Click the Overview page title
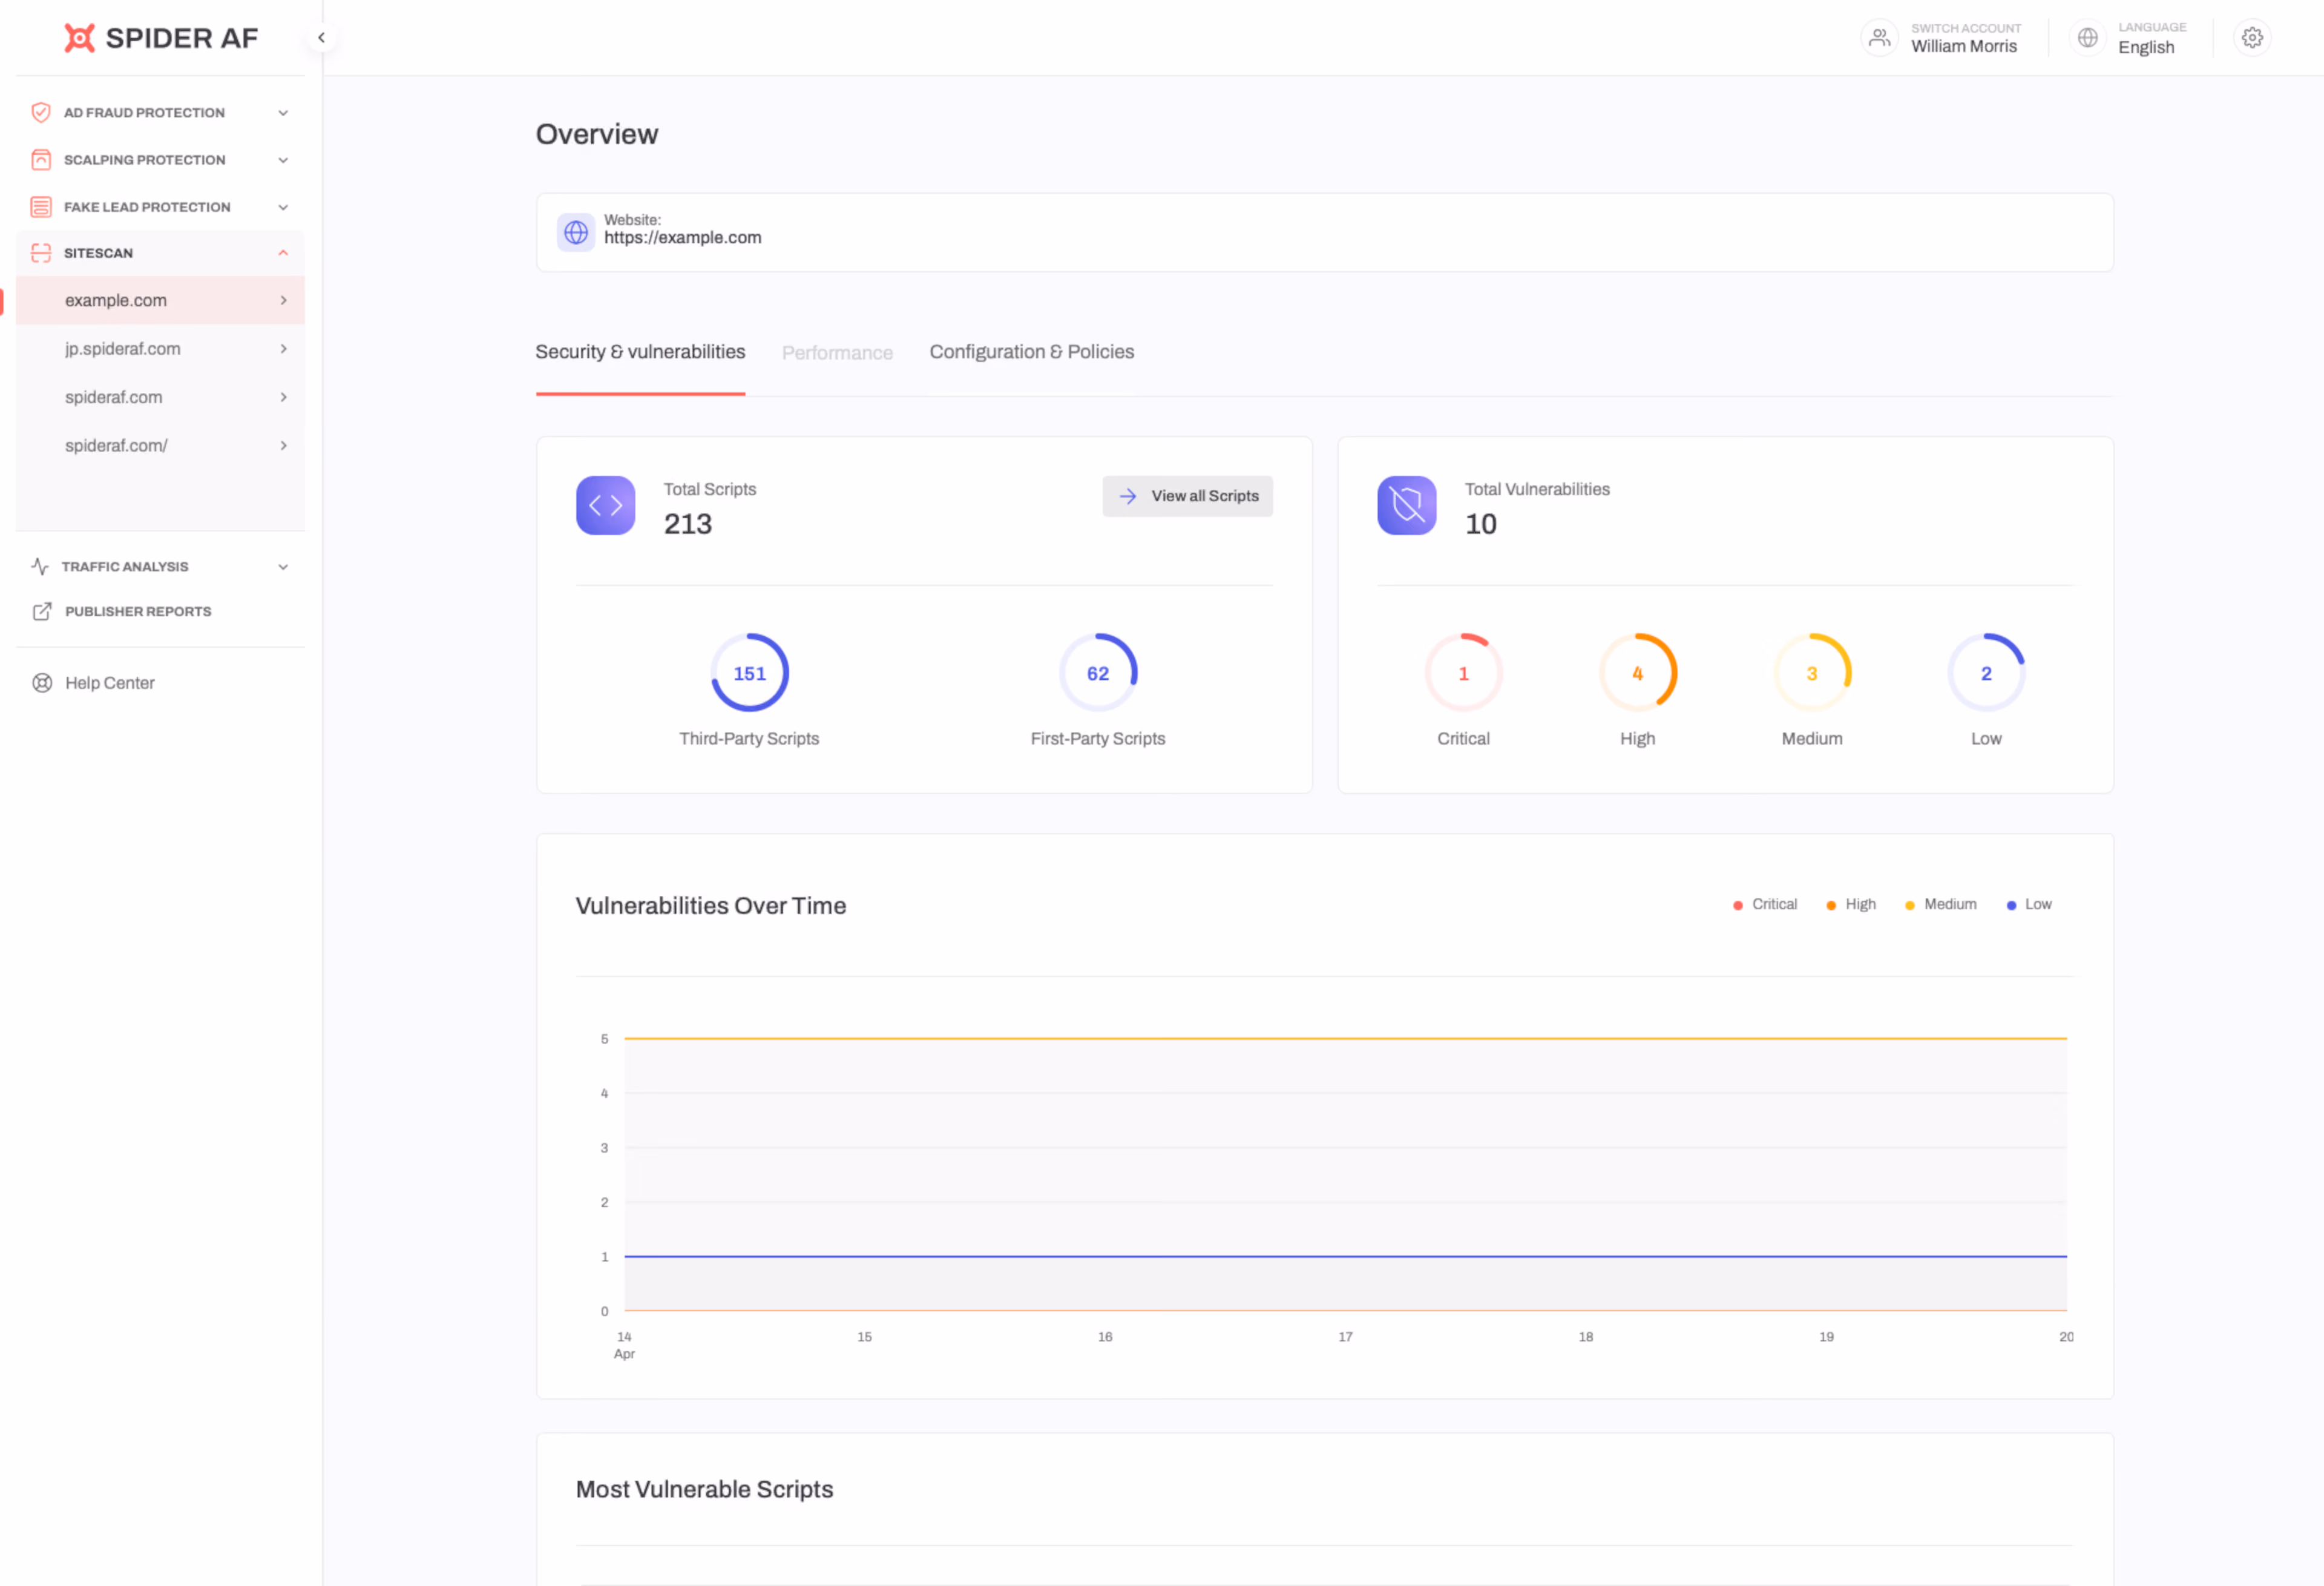Image resolution: width=2324 pixels, height=1586 pixels. click(597, 134)
